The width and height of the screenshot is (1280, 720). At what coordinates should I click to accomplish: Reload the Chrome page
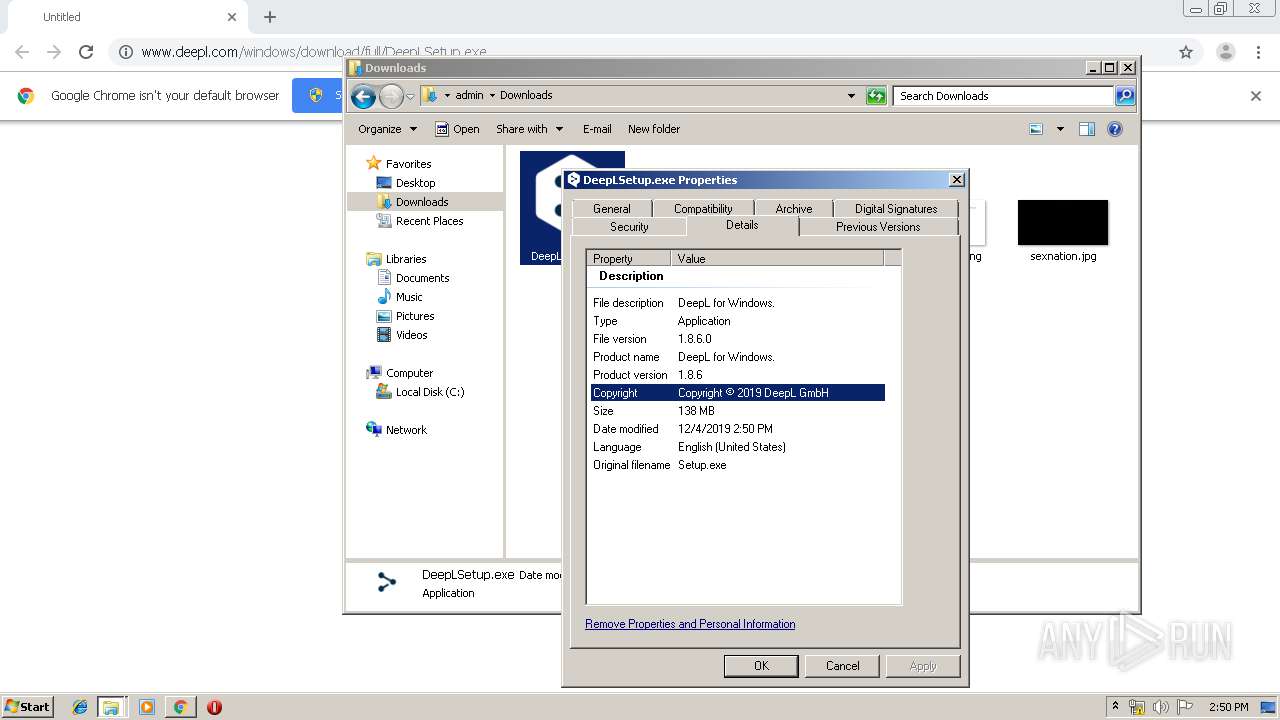coord(86,52)
